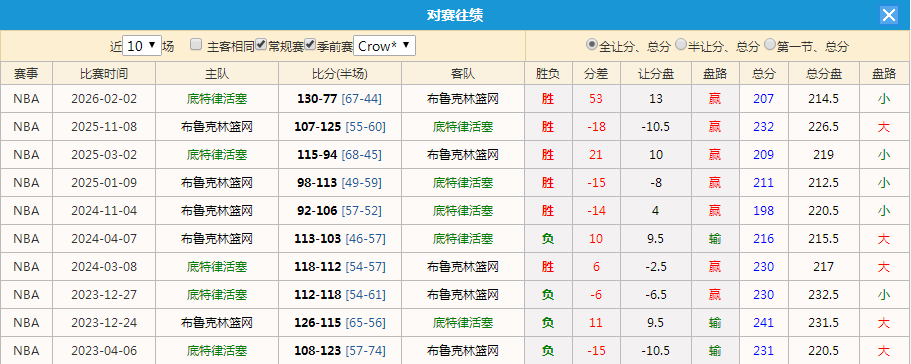This screenshot has width=911, height=364.
Task: Click handicap value -8
Action: (655, 183)
